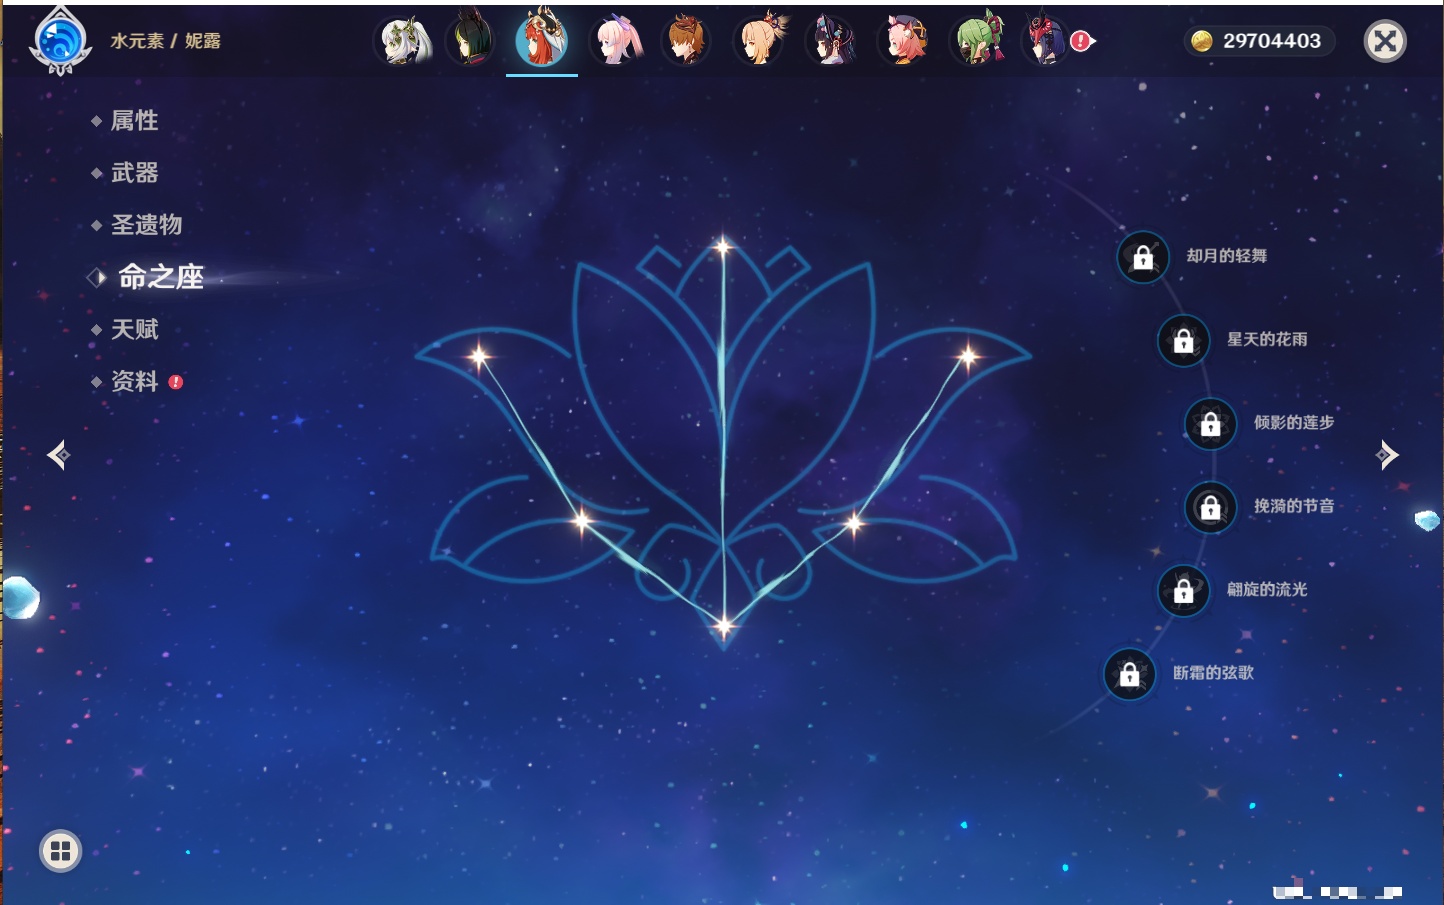Click the 却月的轻舞 label

(x=1227, y=256)
